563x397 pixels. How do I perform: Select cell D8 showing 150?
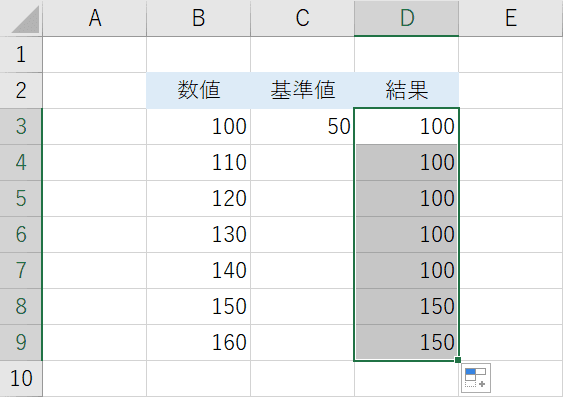[x=406, y=307]
